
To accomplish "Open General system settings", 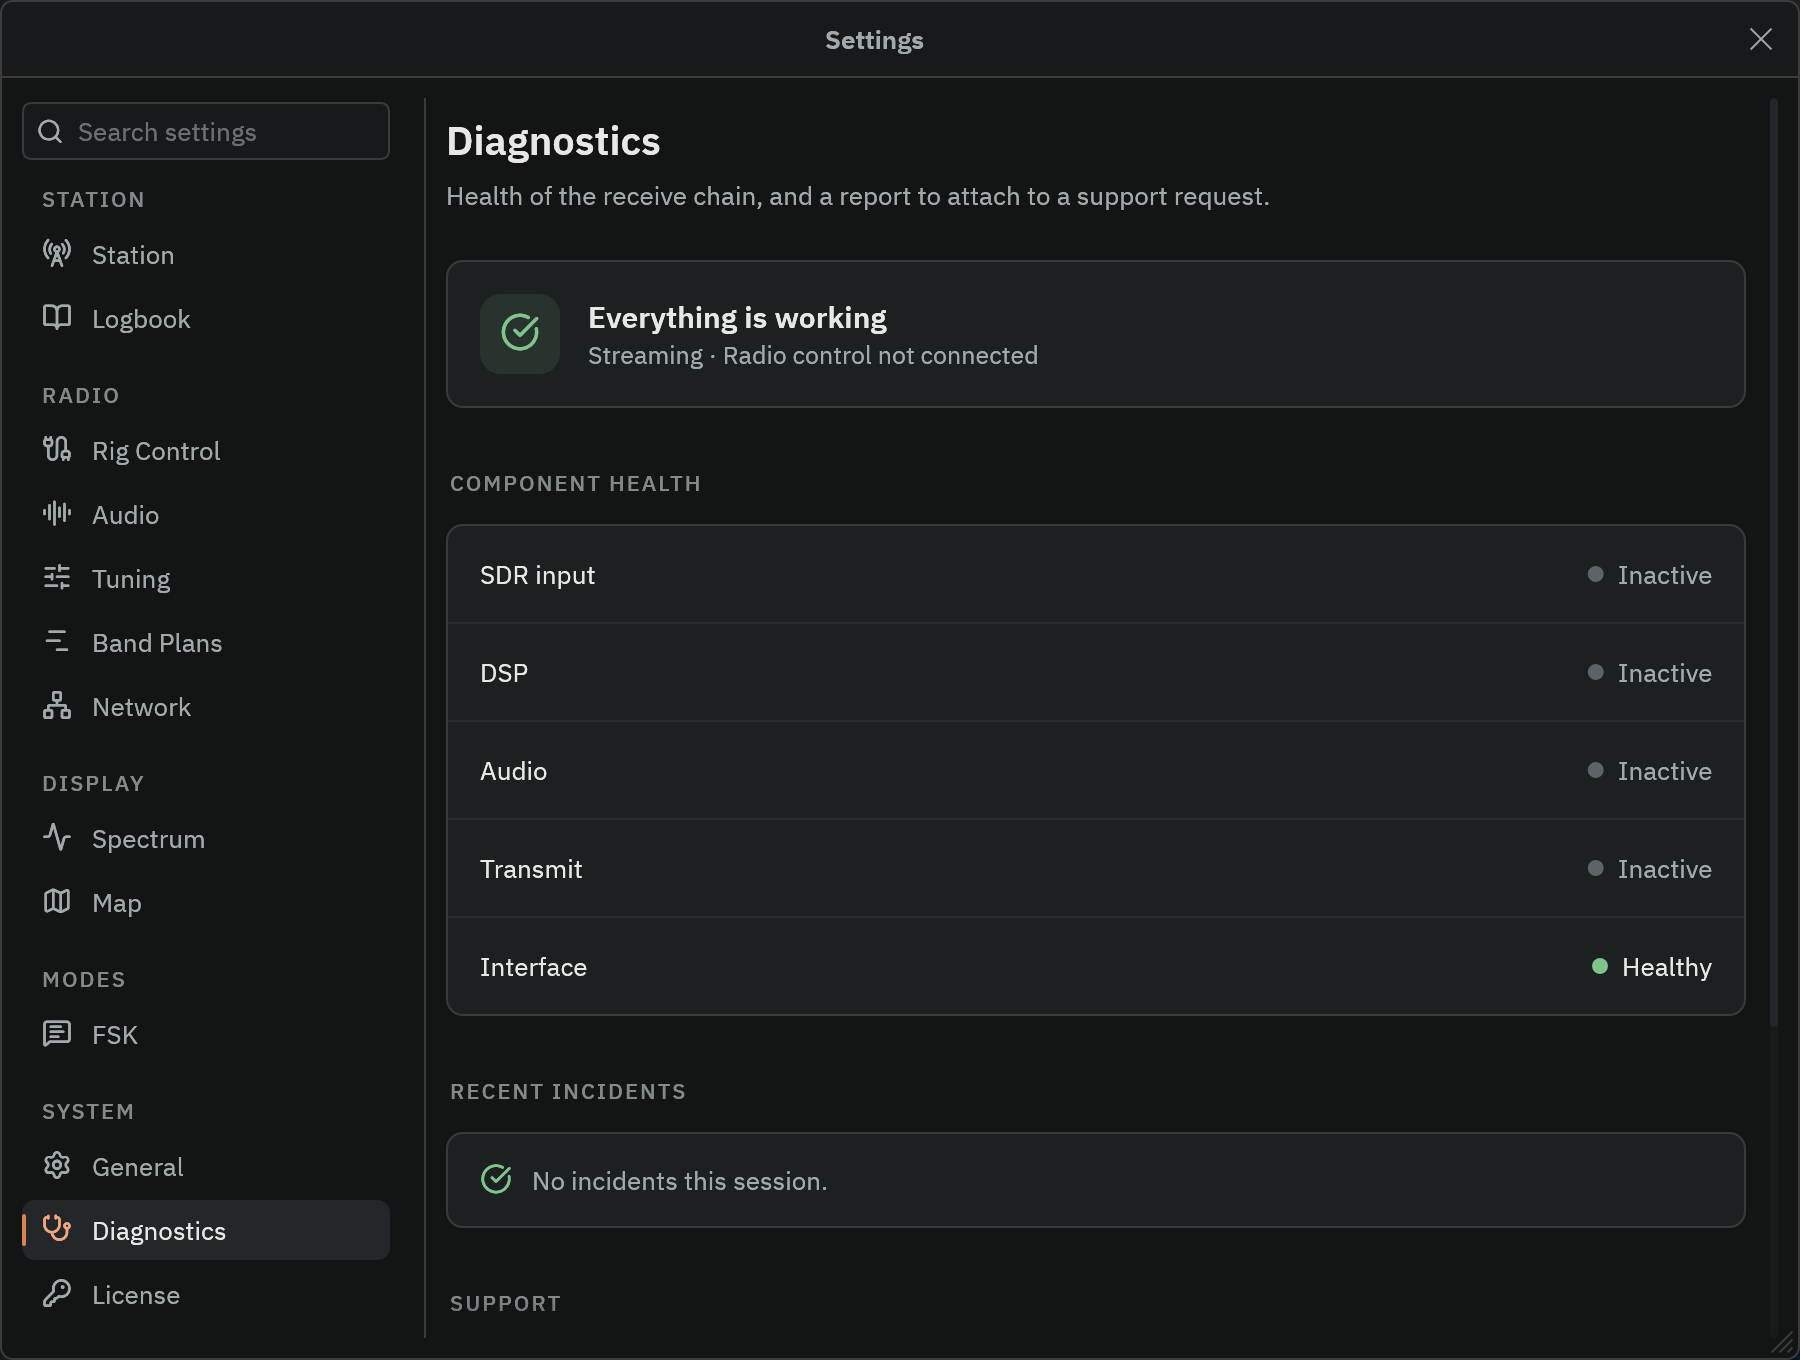I will coord(206,1167).
